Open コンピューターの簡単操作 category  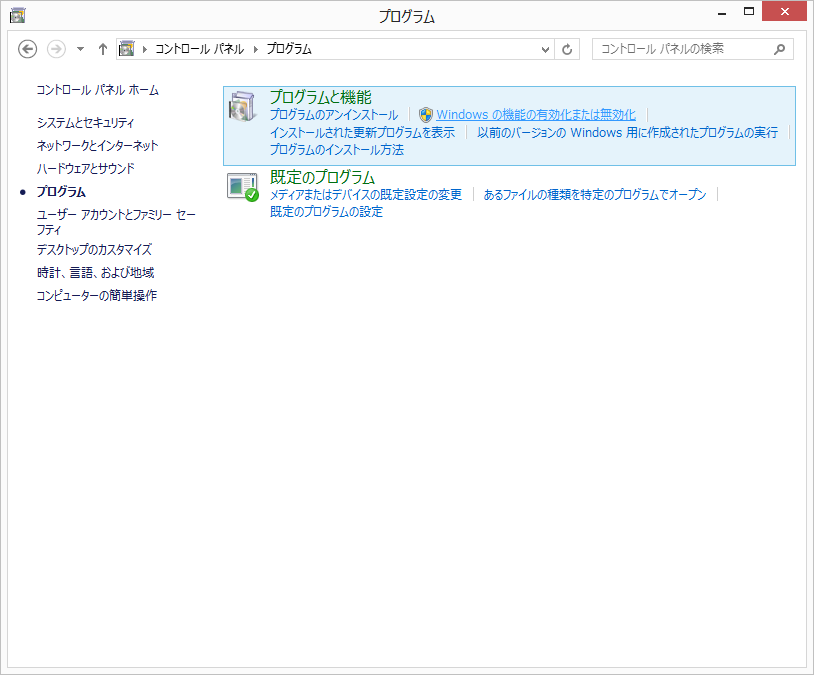[x=97, y=295]
